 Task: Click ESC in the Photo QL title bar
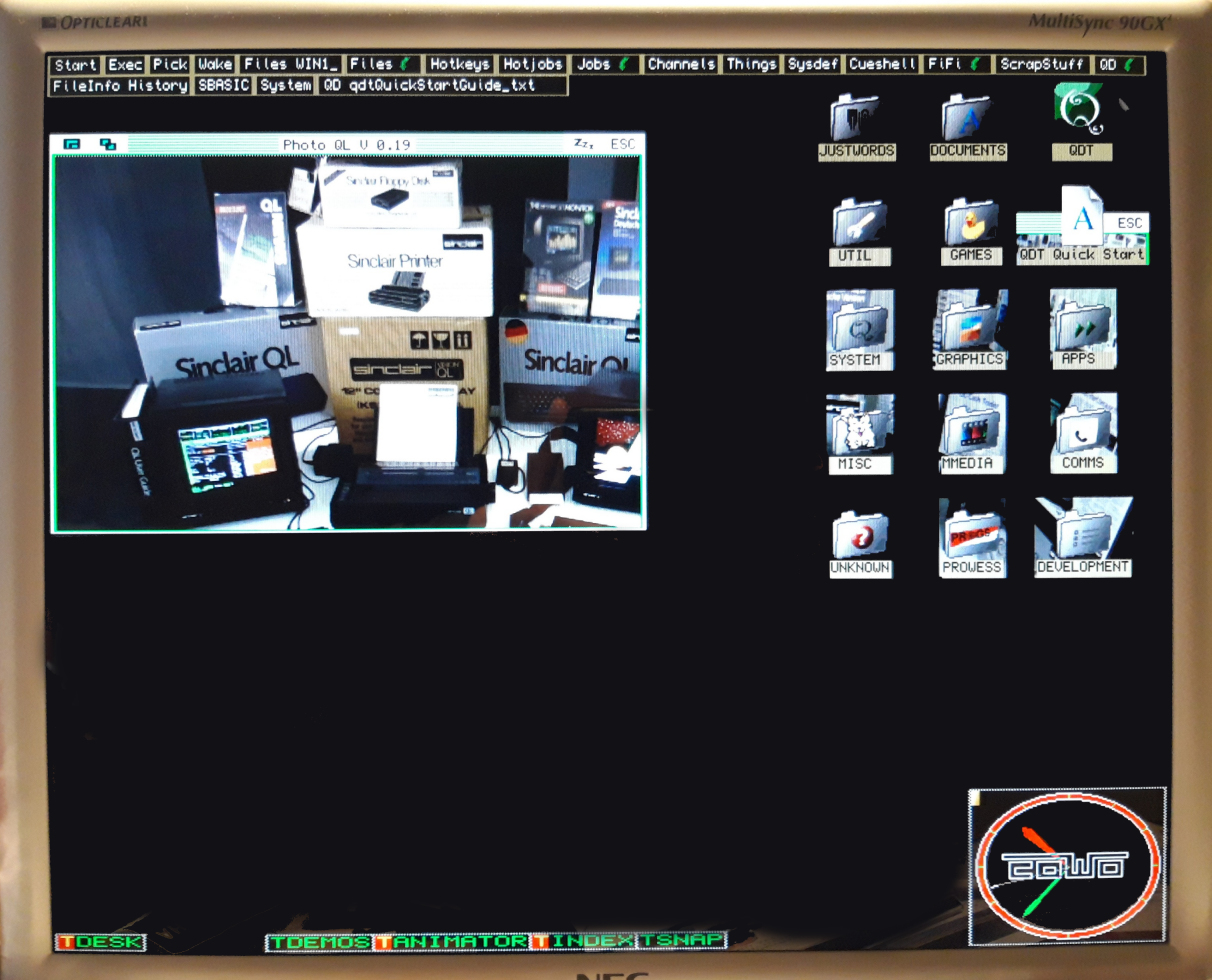click(622, 144)
